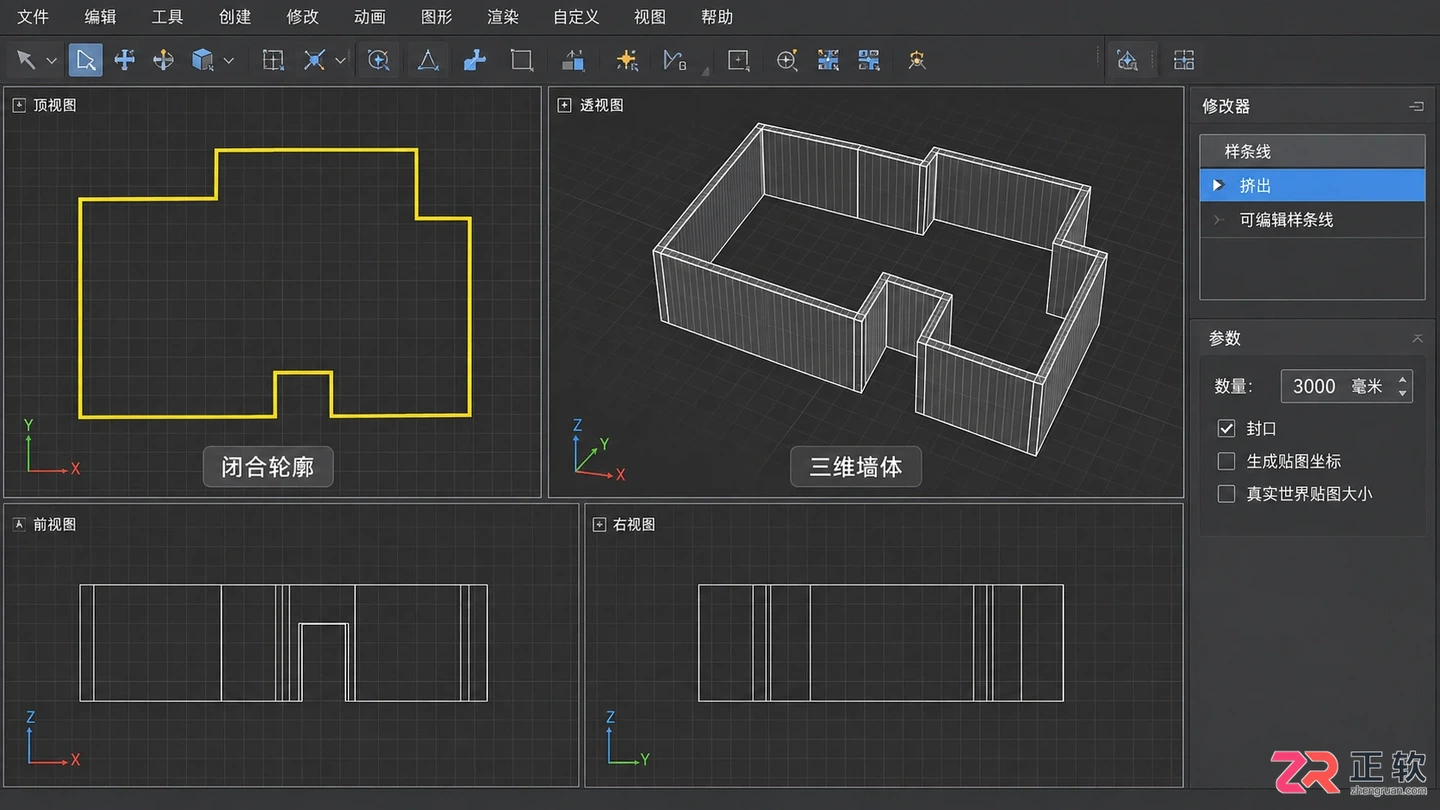Screen dimensions: 1440x810
Task: Expand the 可编辑样条线 entry arrow
Action: 1217,219
